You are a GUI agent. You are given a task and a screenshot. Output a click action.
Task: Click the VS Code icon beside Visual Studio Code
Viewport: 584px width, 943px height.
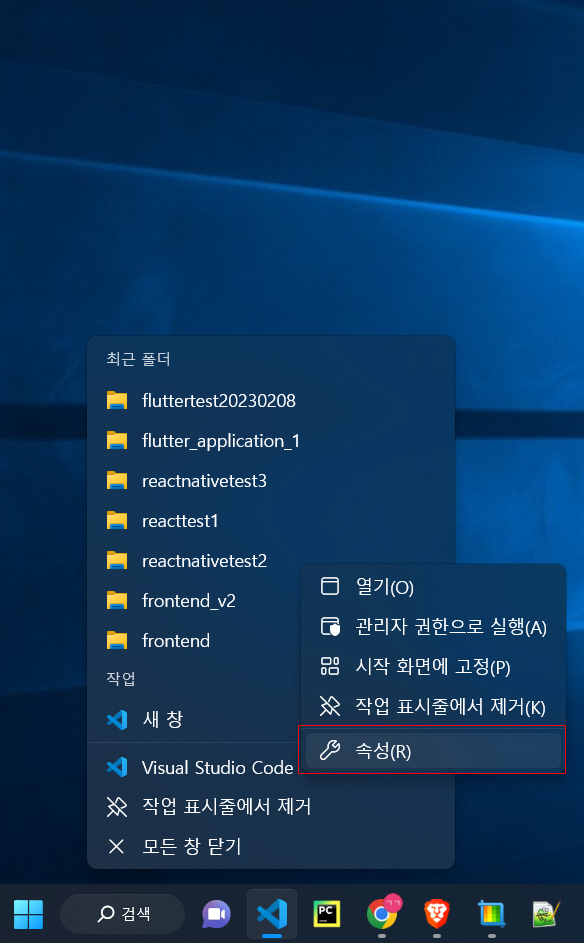pos(117,767)
